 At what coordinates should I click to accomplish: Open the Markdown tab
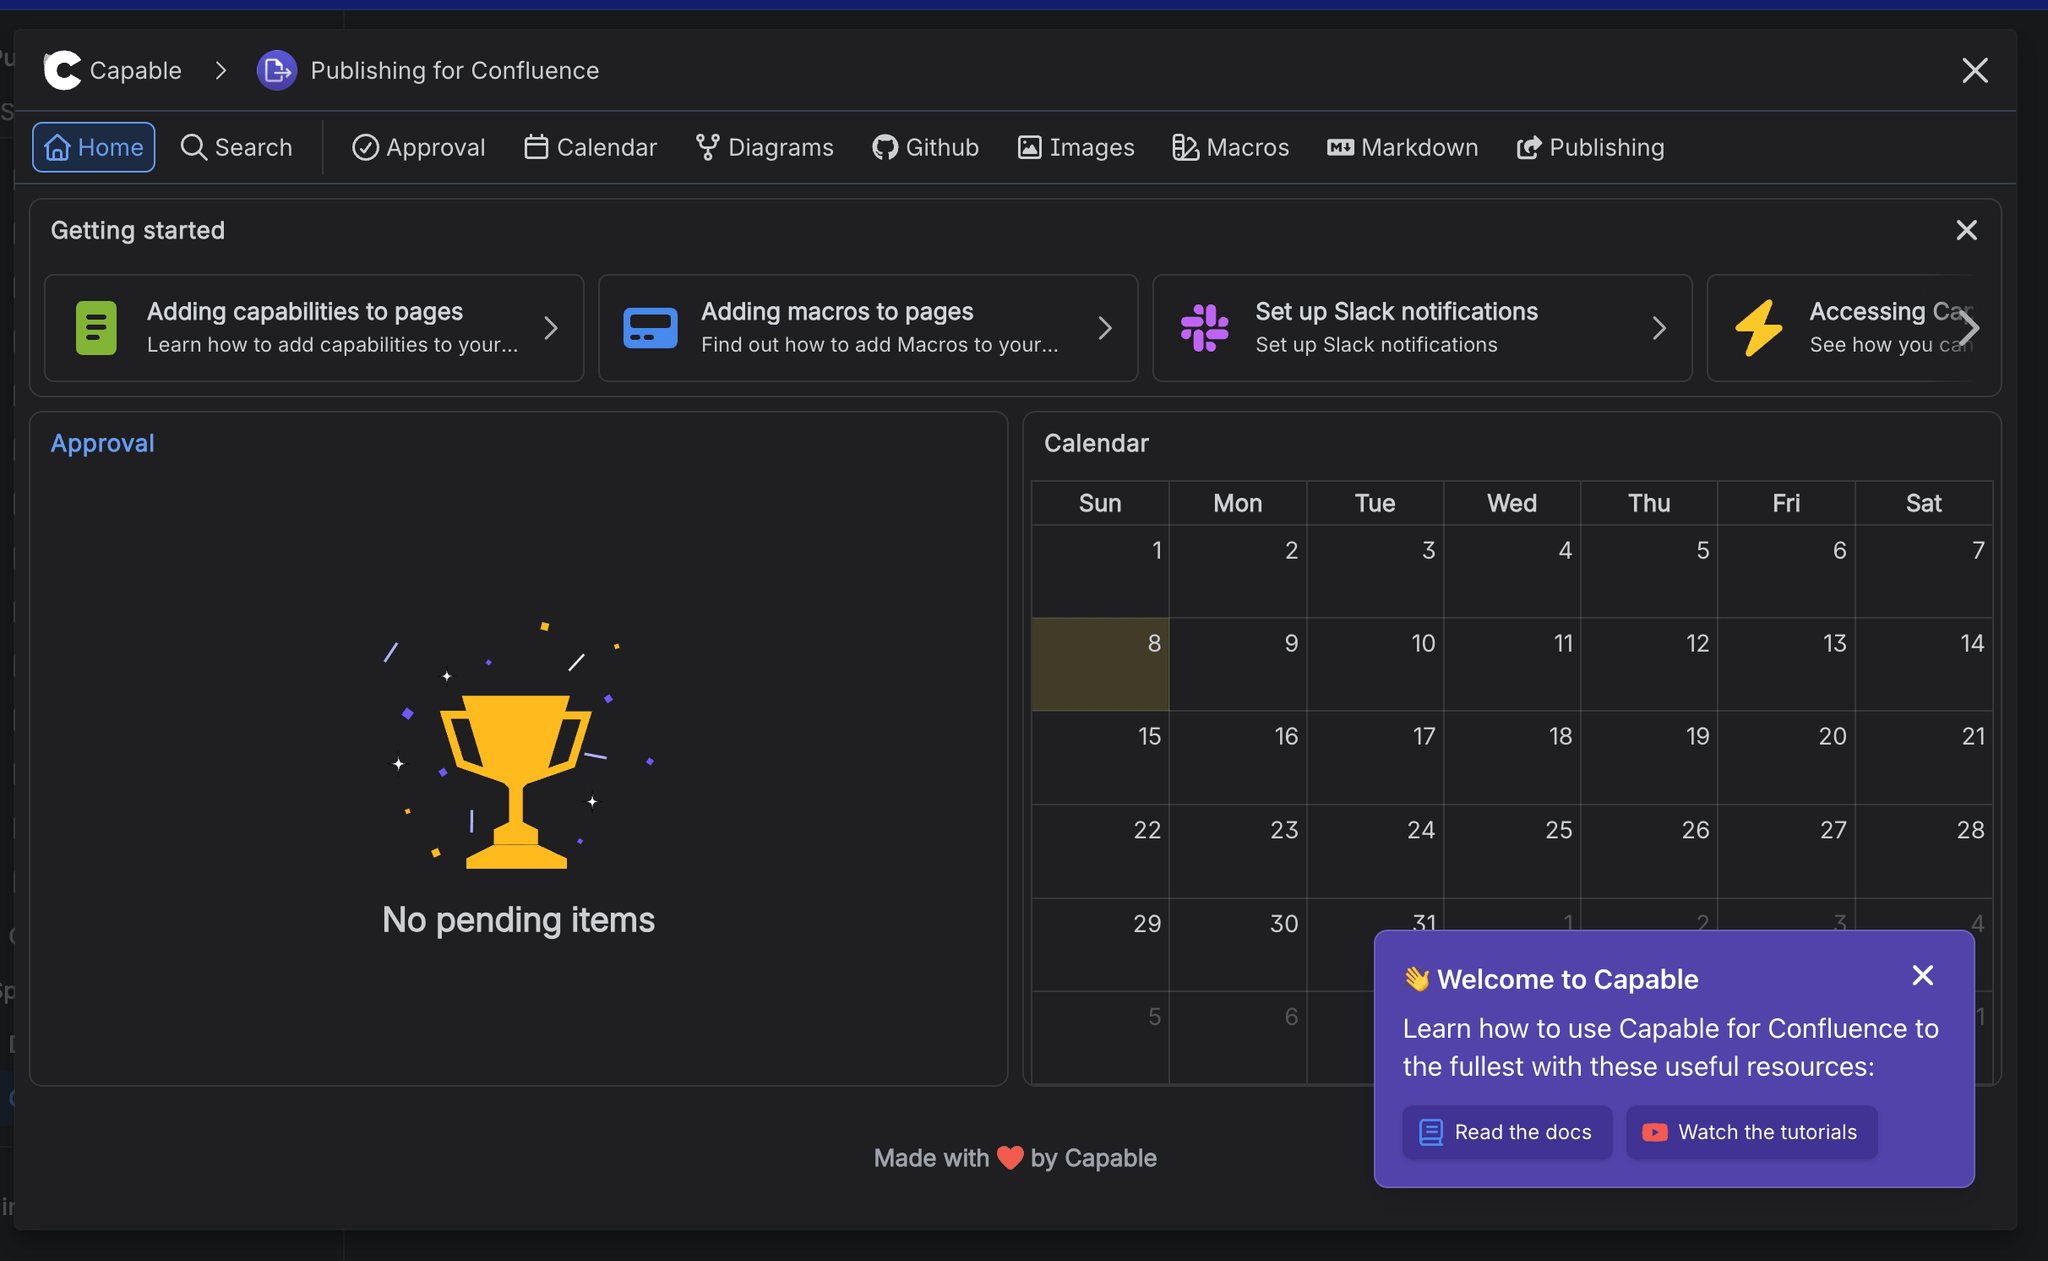(1402, 148)
